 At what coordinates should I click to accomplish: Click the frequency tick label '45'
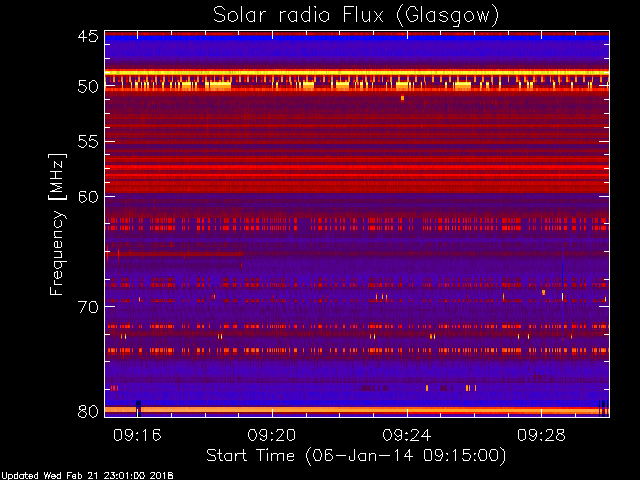88,37
